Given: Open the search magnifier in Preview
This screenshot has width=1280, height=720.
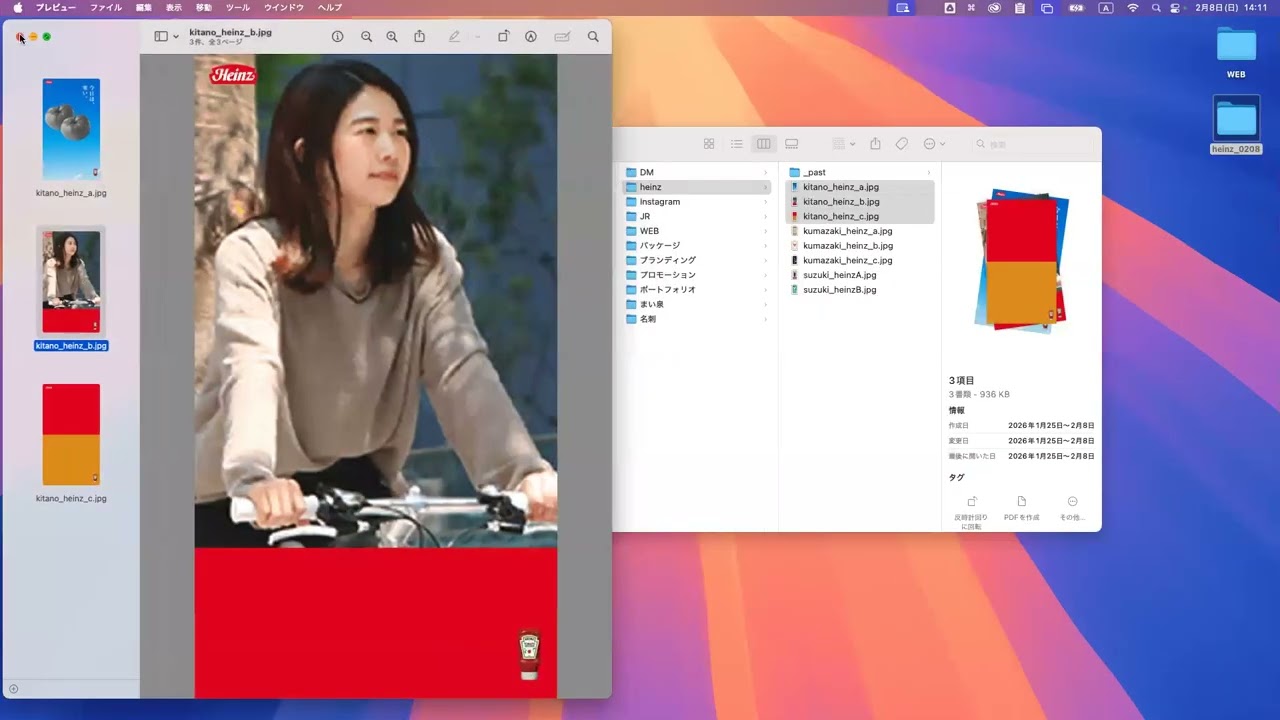Looking at the screenshot, I should [593, 36].
